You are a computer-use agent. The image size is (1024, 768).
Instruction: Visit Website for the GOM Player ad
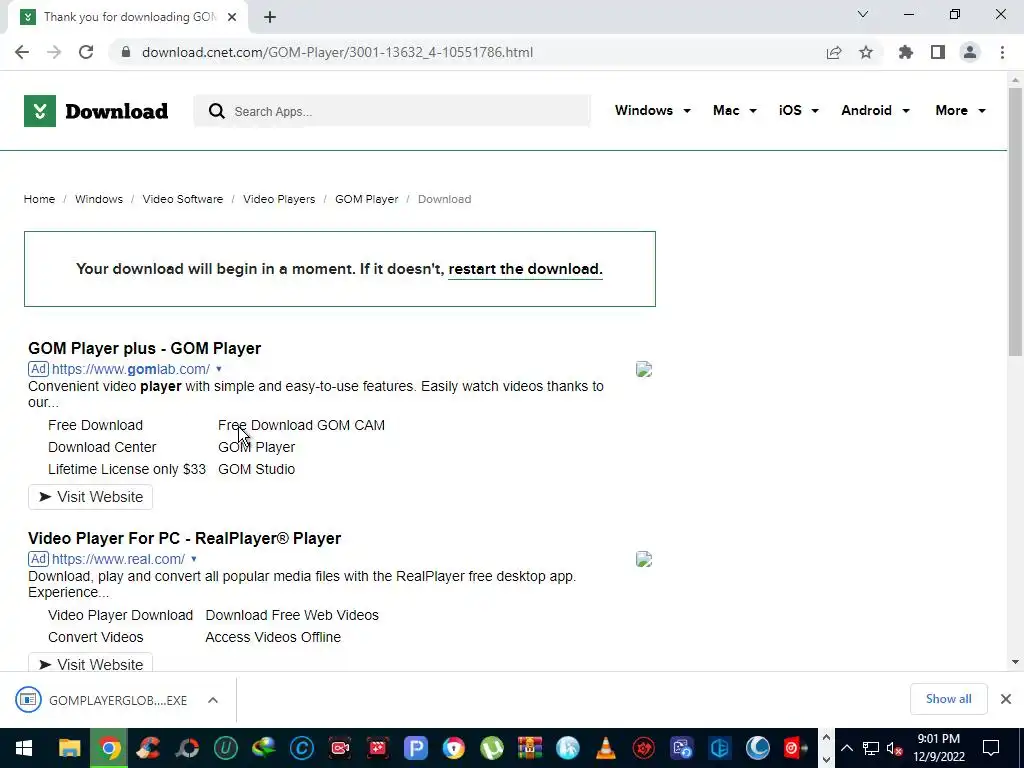point(90,497)
